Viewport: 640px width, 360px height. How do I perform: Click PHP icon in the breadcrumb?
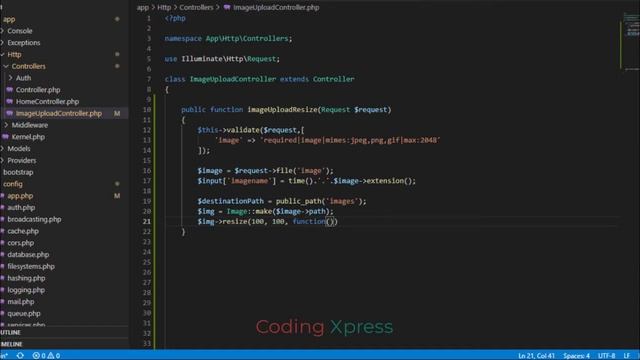(x=227, y=7)
